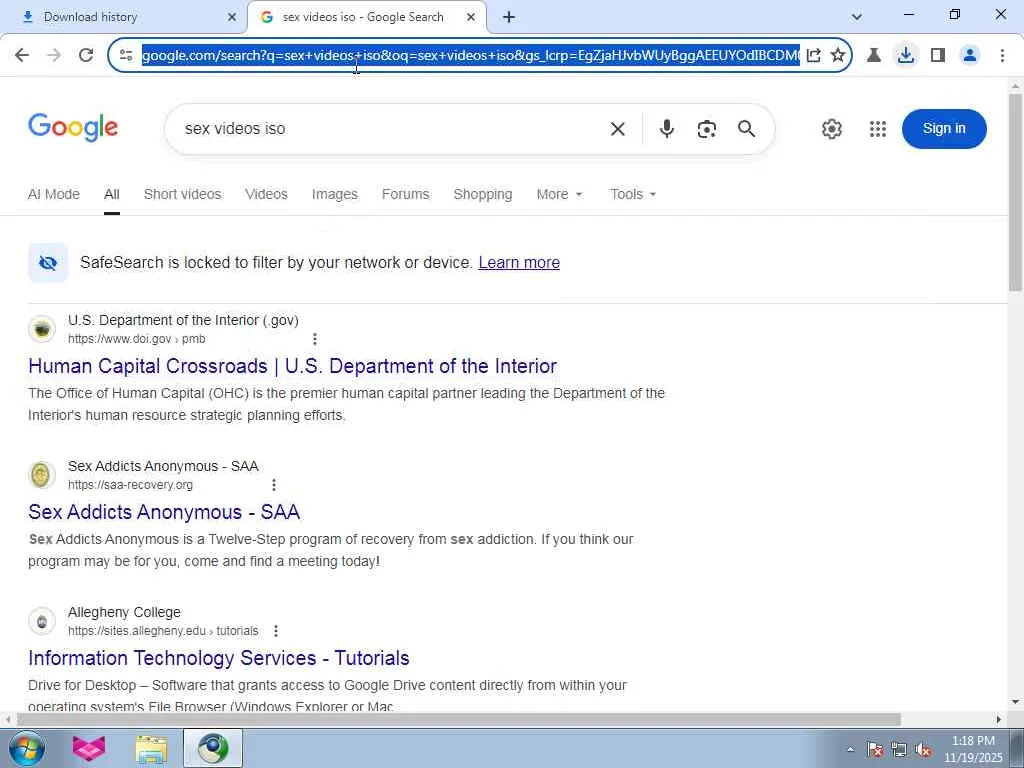Screen dimensions: 1024x768
Task: Switch to AI Mode tab
Action: click(54, 195)
